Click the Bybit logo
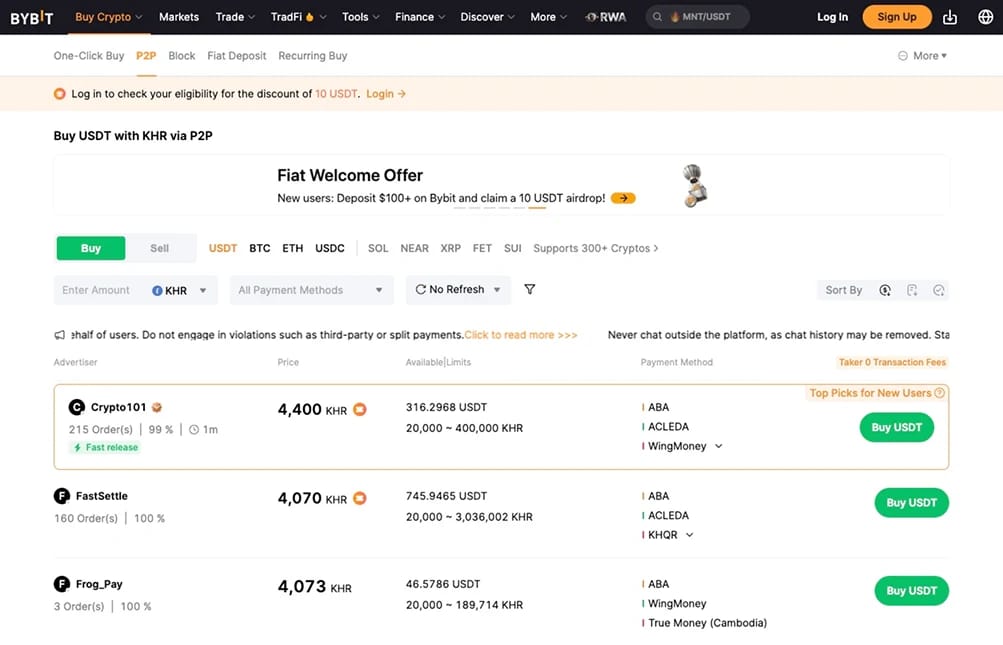This screenshot has width=1003, height=645. (31, 17)
